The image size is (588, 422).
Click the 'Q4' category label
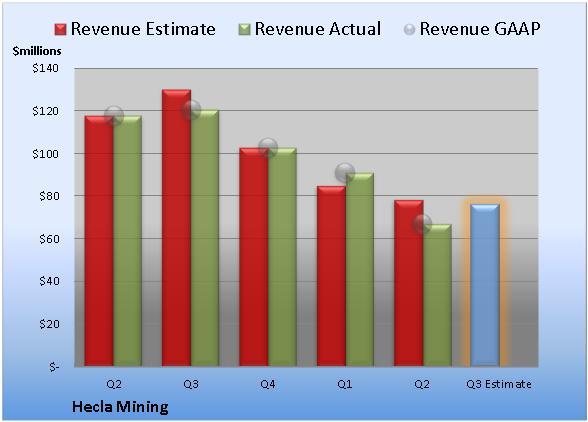click(268, 384)
